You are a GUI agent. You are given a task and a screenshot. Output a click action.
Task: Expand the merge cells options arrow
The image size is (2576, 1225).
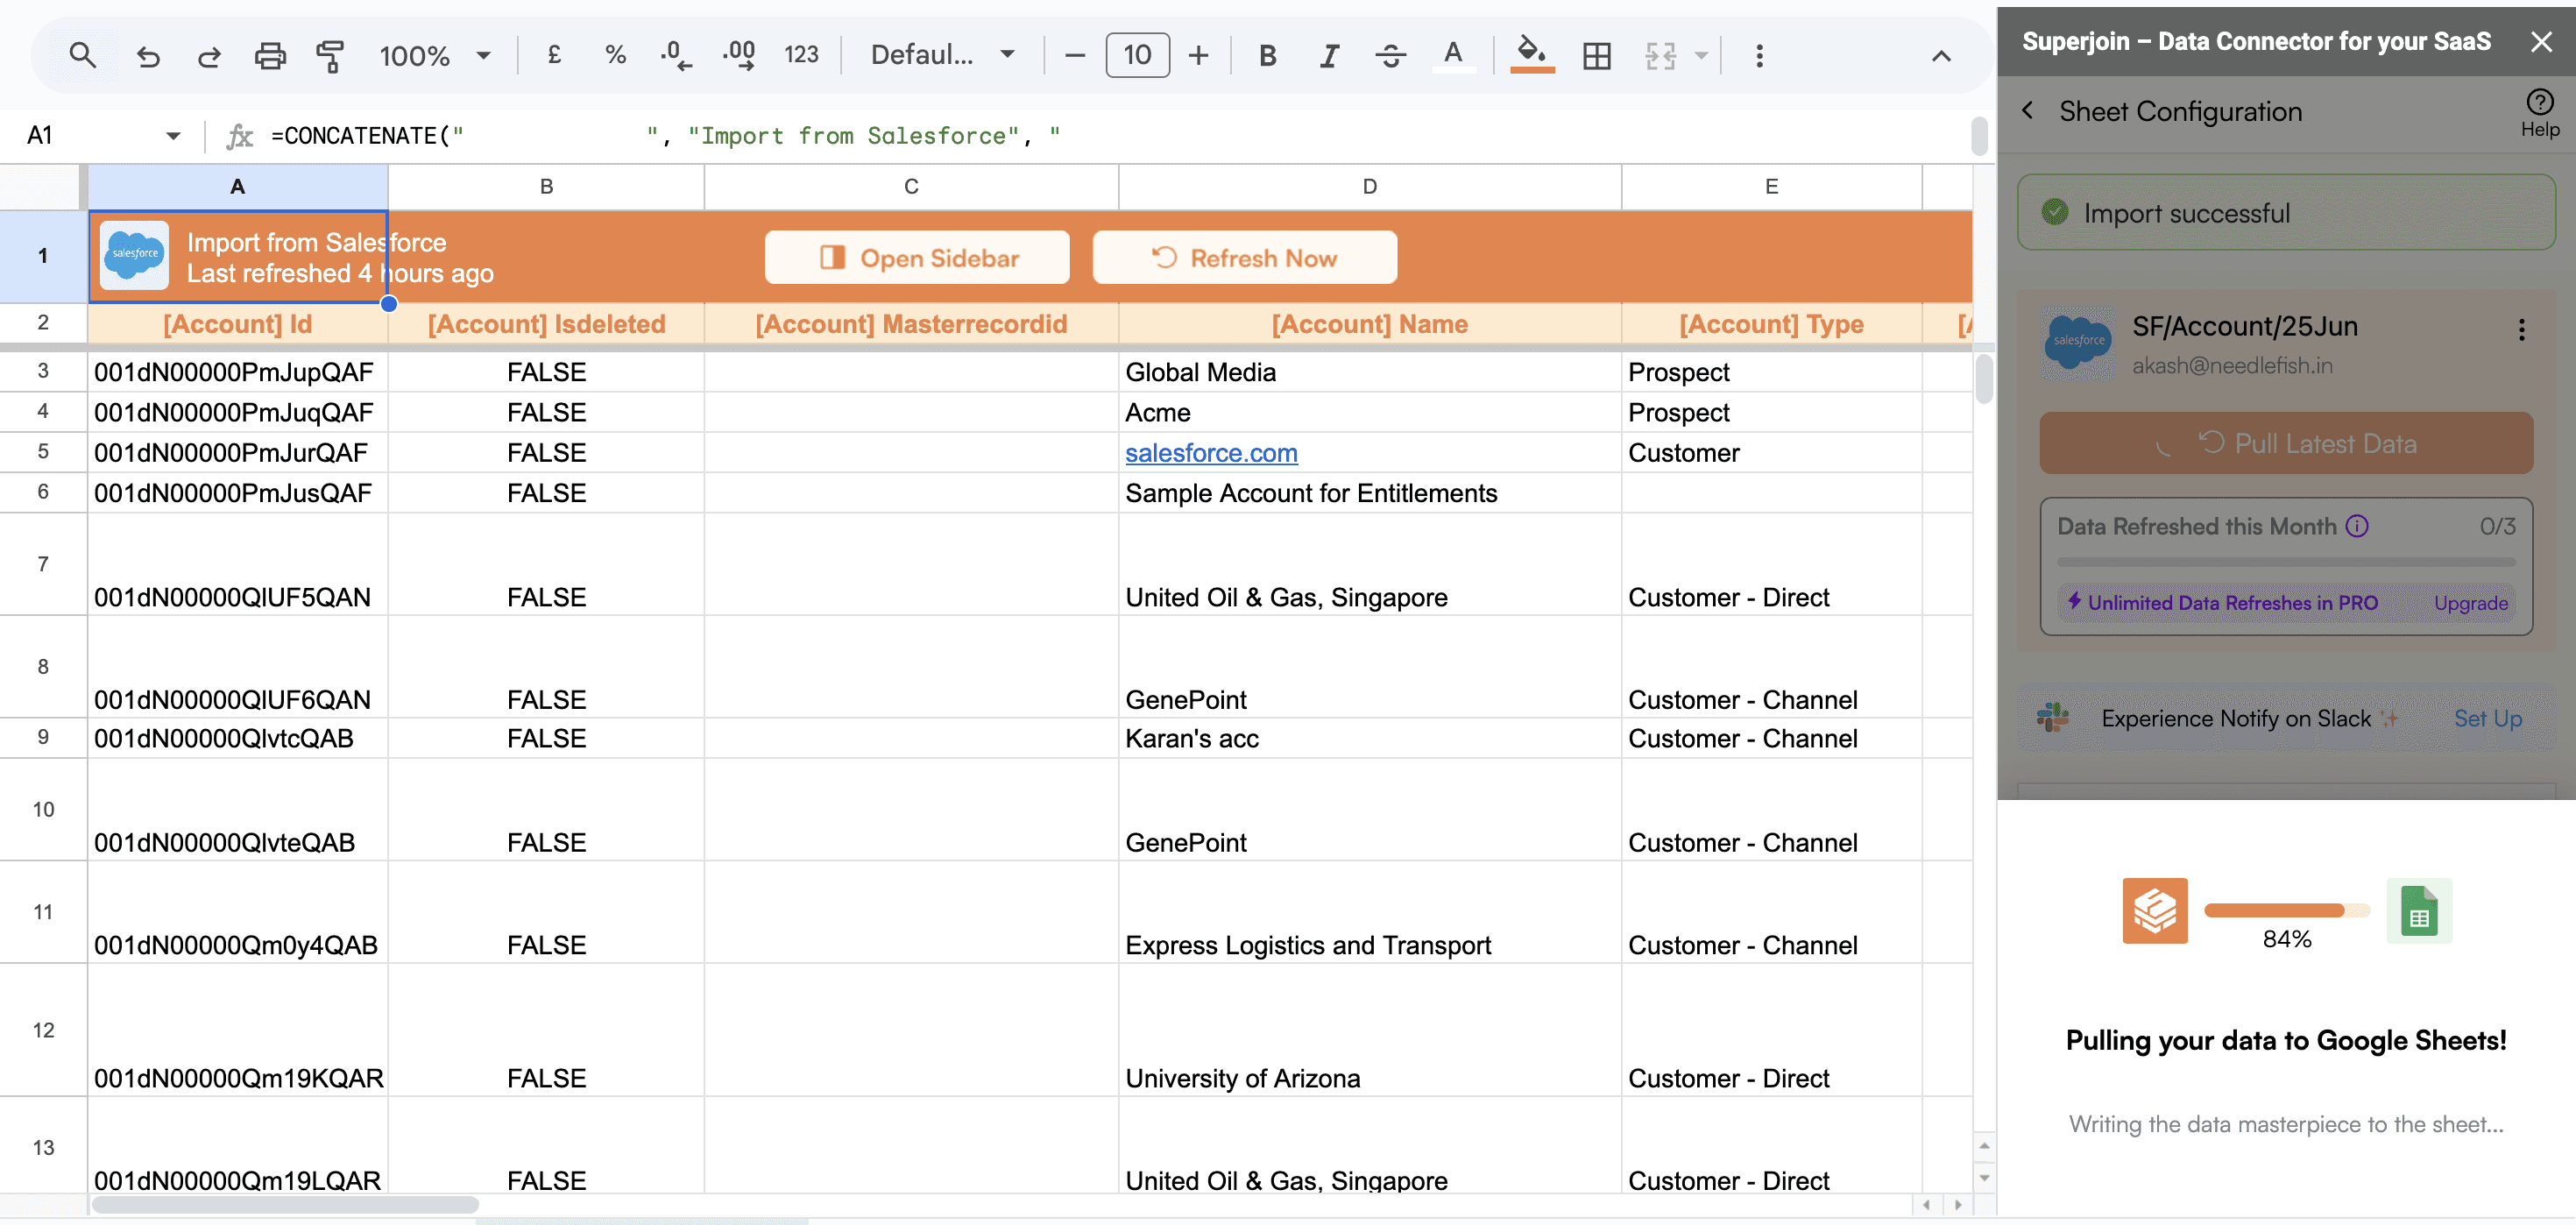pyautogui.click(x=1701, y=55)
